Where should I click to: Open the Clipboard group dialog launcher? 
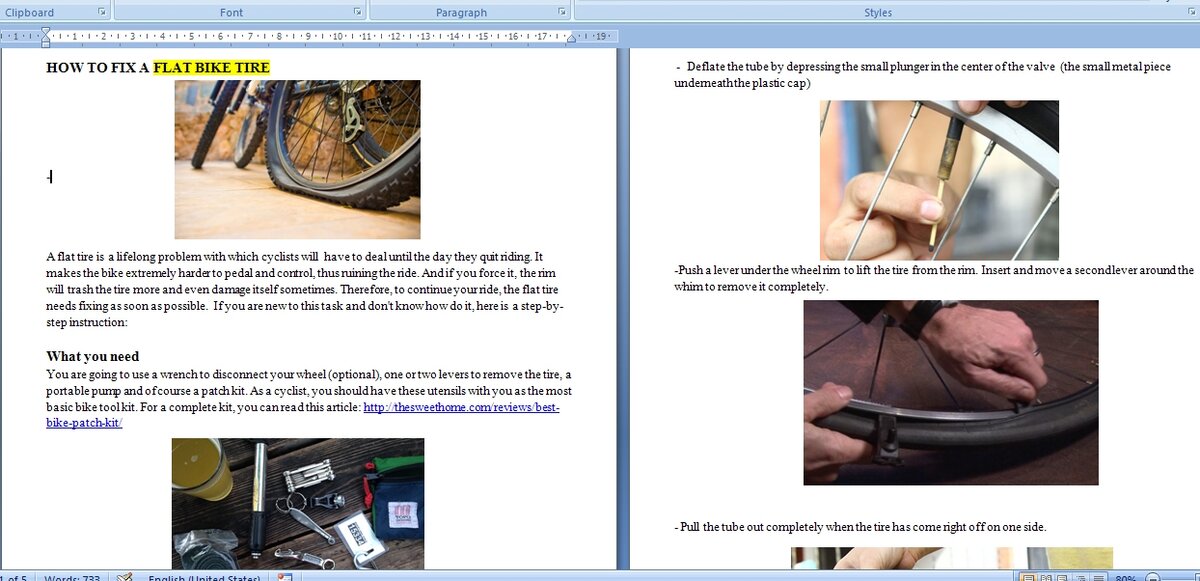(102, 12)
